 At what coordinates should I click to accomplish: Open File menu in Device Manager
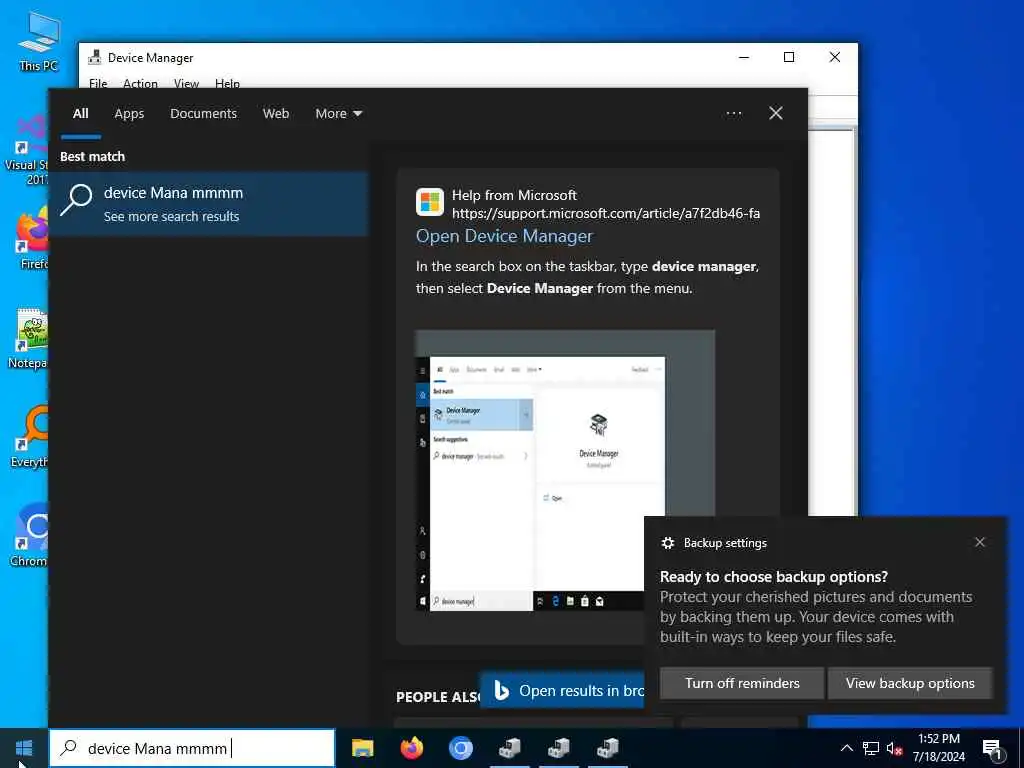(98, 84)
